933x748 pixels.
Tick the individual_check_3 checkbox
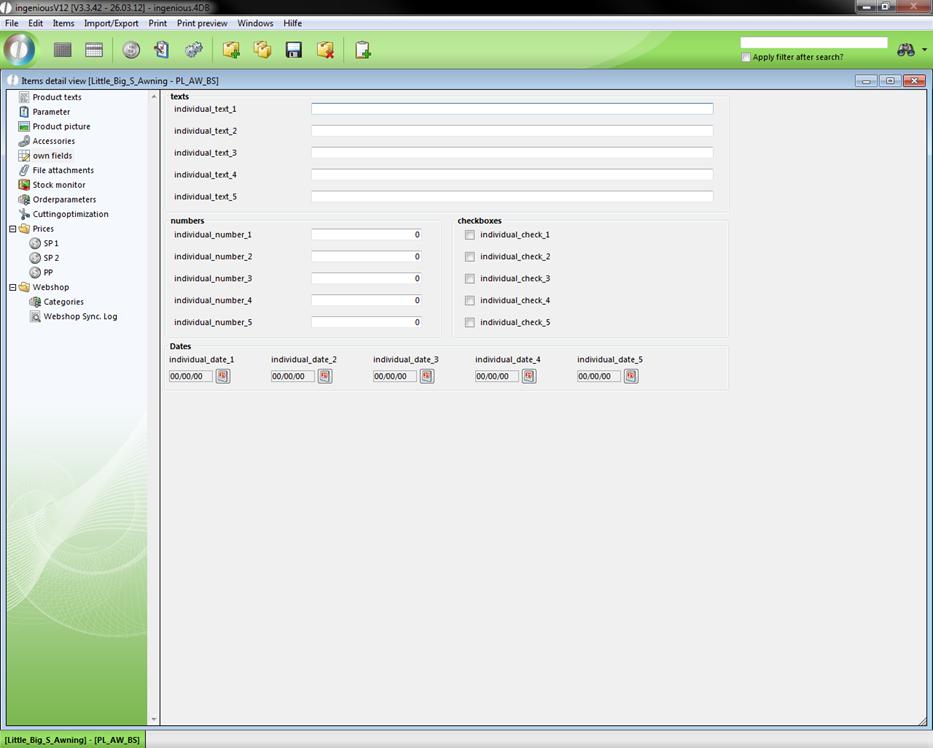click(x=470, y=279)
